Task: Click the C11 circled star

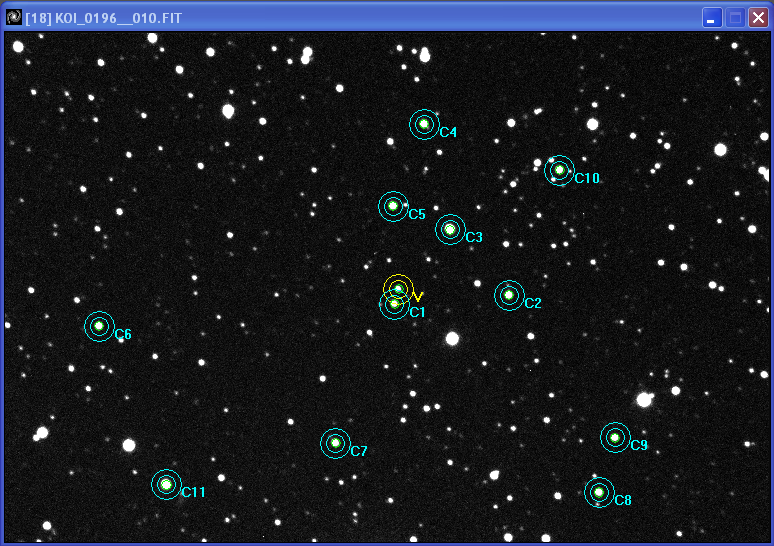Action: coord(166,485)
